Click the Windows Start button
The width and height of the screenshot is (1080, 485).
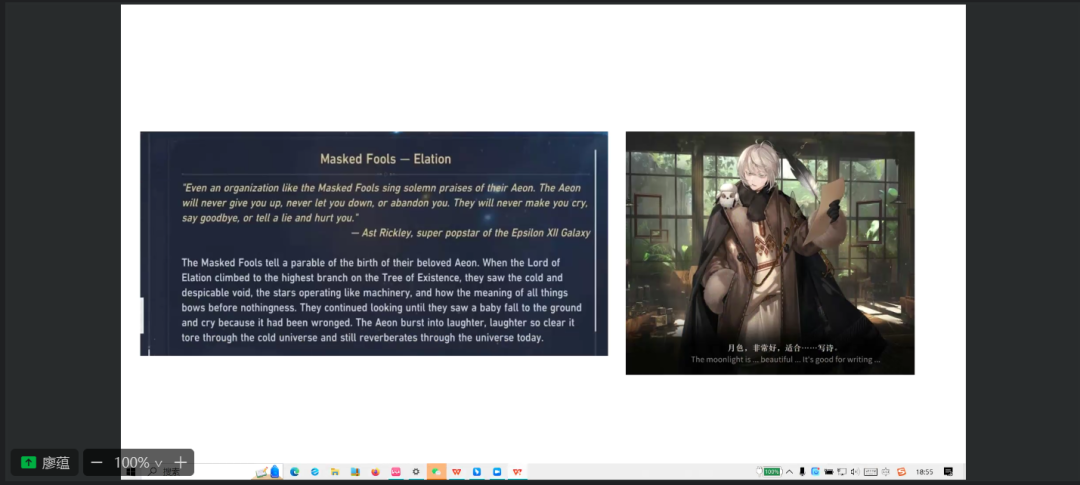tap(130, 473)
